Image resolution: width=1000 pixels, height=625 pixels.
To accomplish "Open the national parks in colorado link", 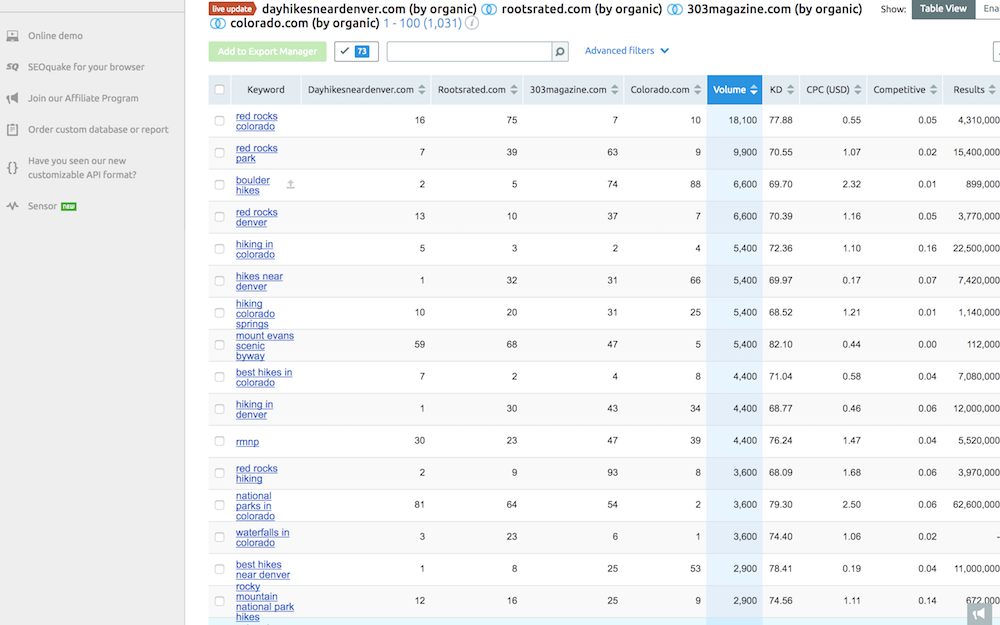I will (255, 506).
